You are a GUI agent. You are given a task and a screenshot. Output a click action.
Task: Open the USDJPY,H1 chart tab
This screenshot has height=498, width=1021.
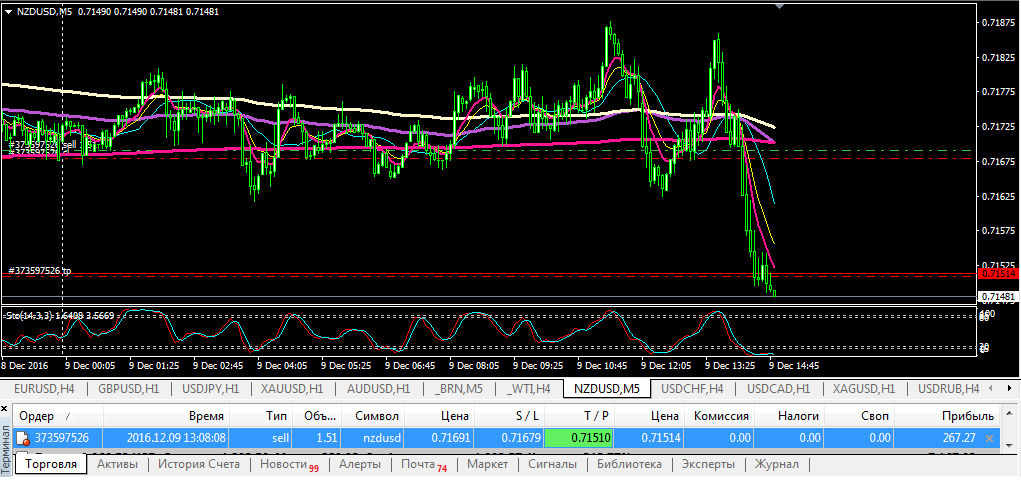pos(211,389)
